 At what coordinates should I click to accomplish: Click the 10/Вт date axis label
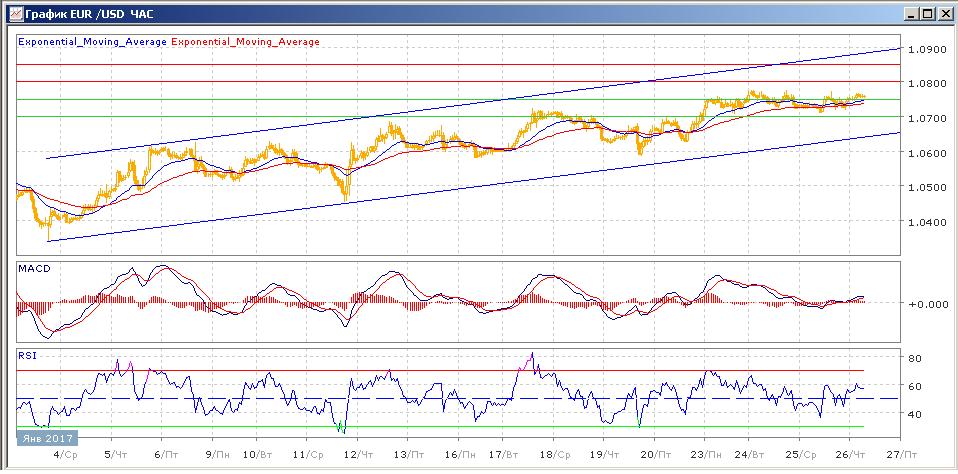[x=258, y=455]
